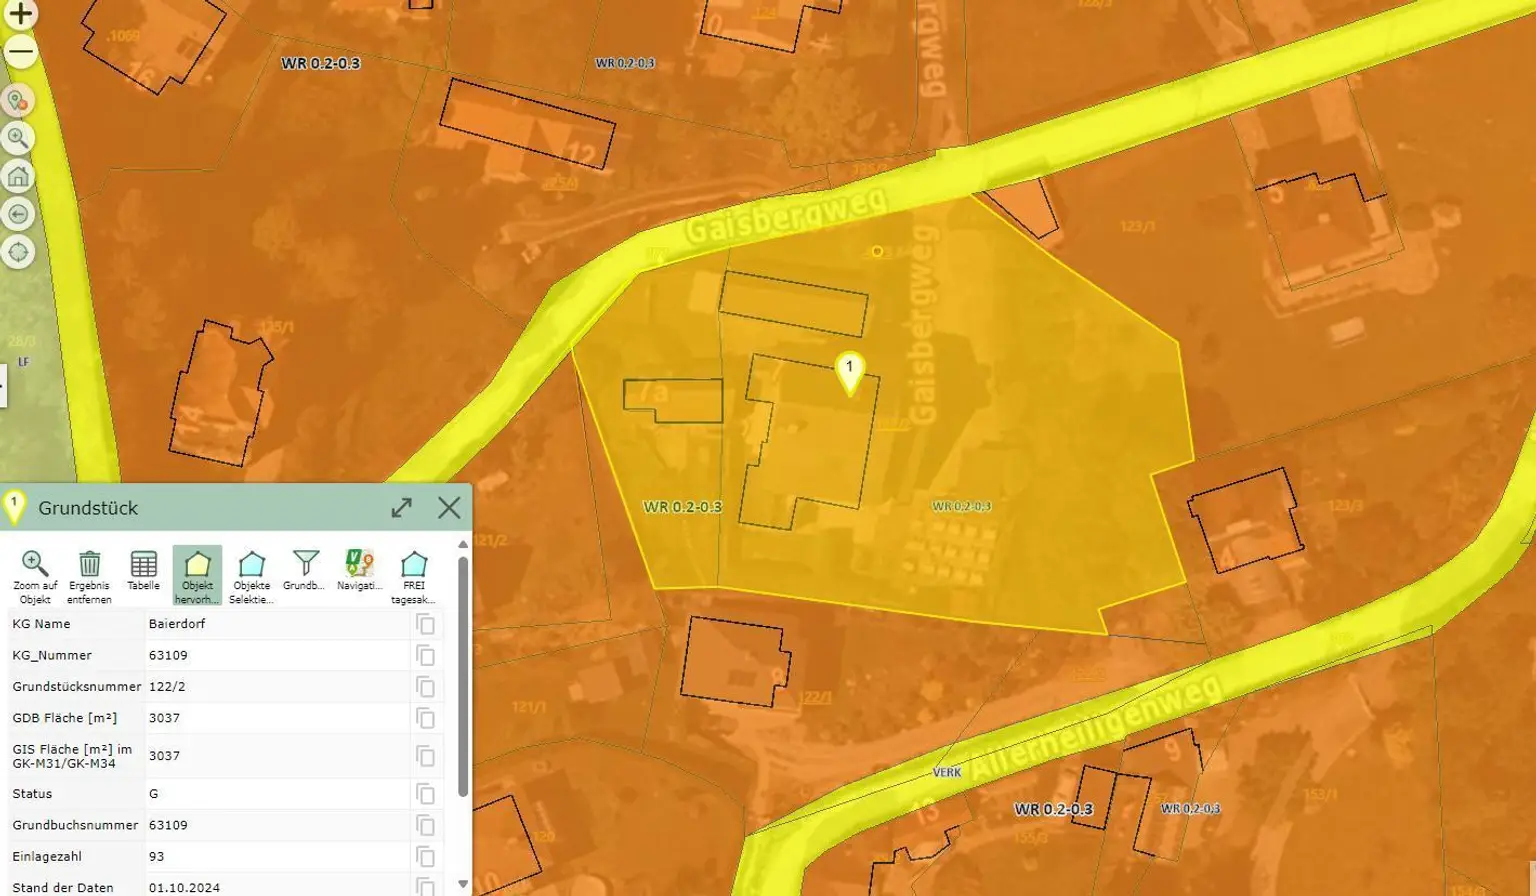Open the magnifier search tool on map
1536x896 pixels.
tap(18, 138)
